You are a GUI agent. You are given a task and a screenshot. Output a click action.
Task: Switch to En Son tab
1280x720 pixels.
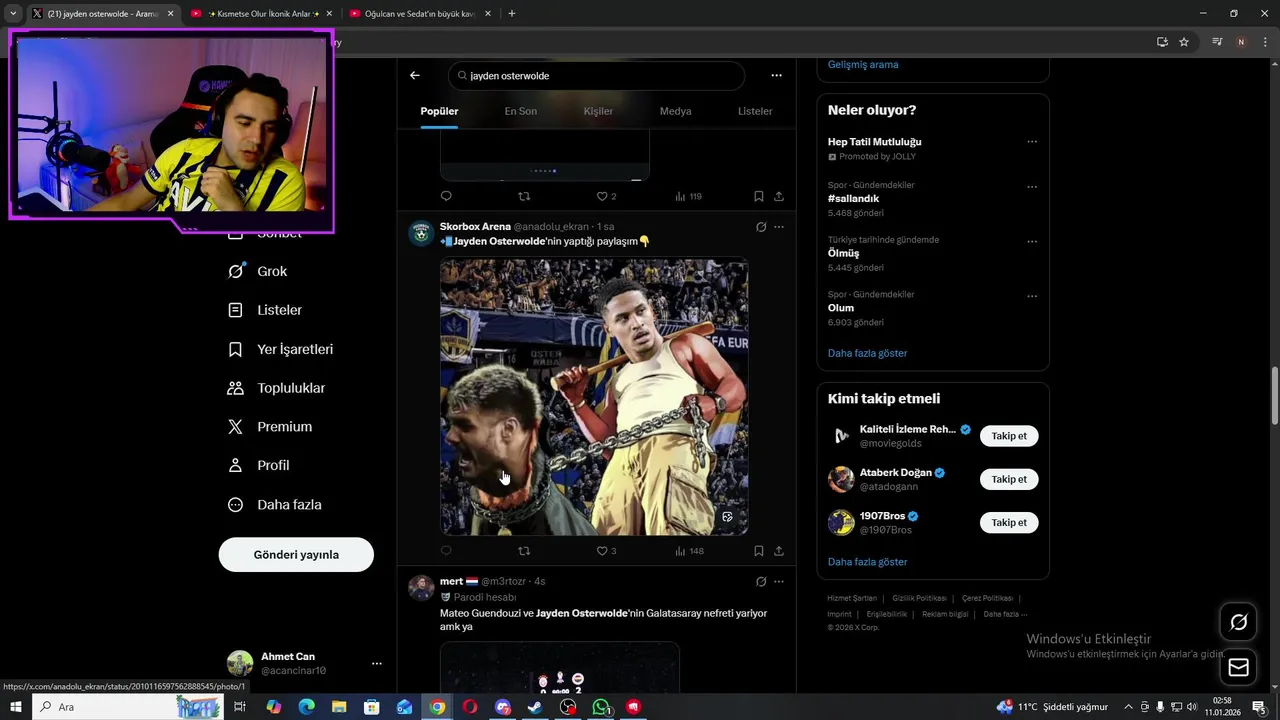[x=520, y=111]
